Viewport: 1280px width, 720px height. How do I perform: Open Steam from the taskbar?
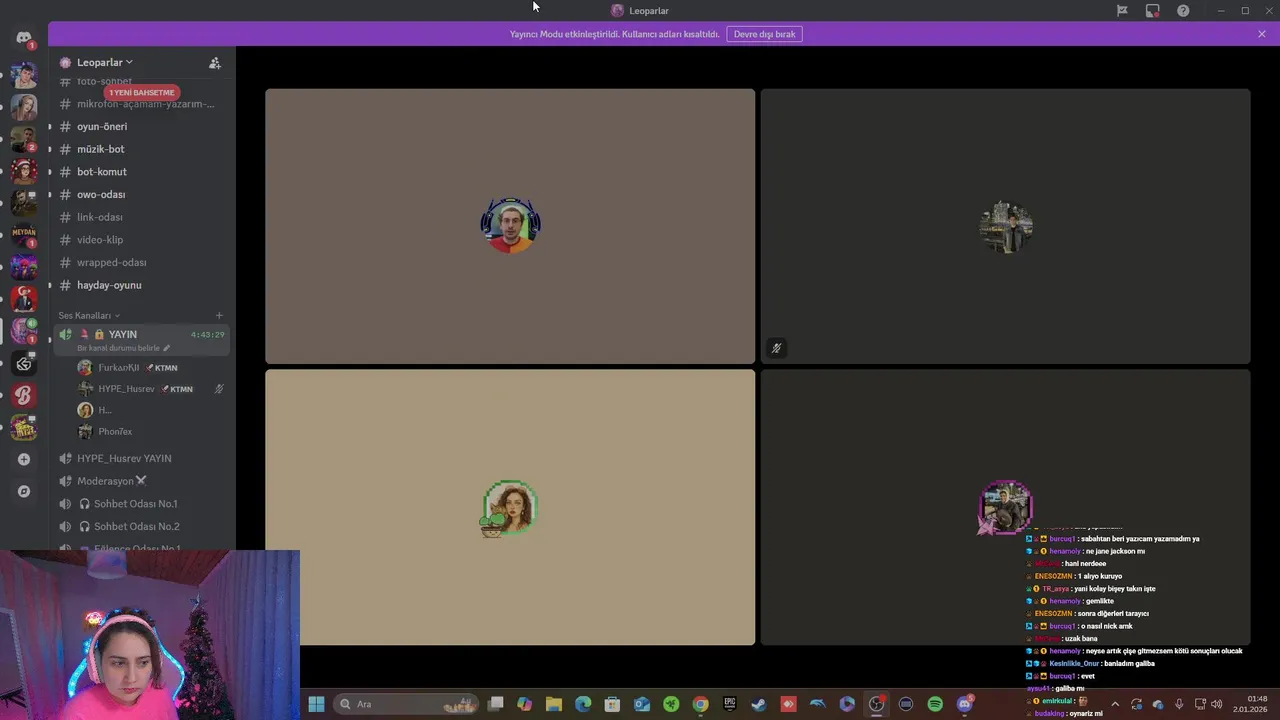pyautogui.click(x=759, y=704)
